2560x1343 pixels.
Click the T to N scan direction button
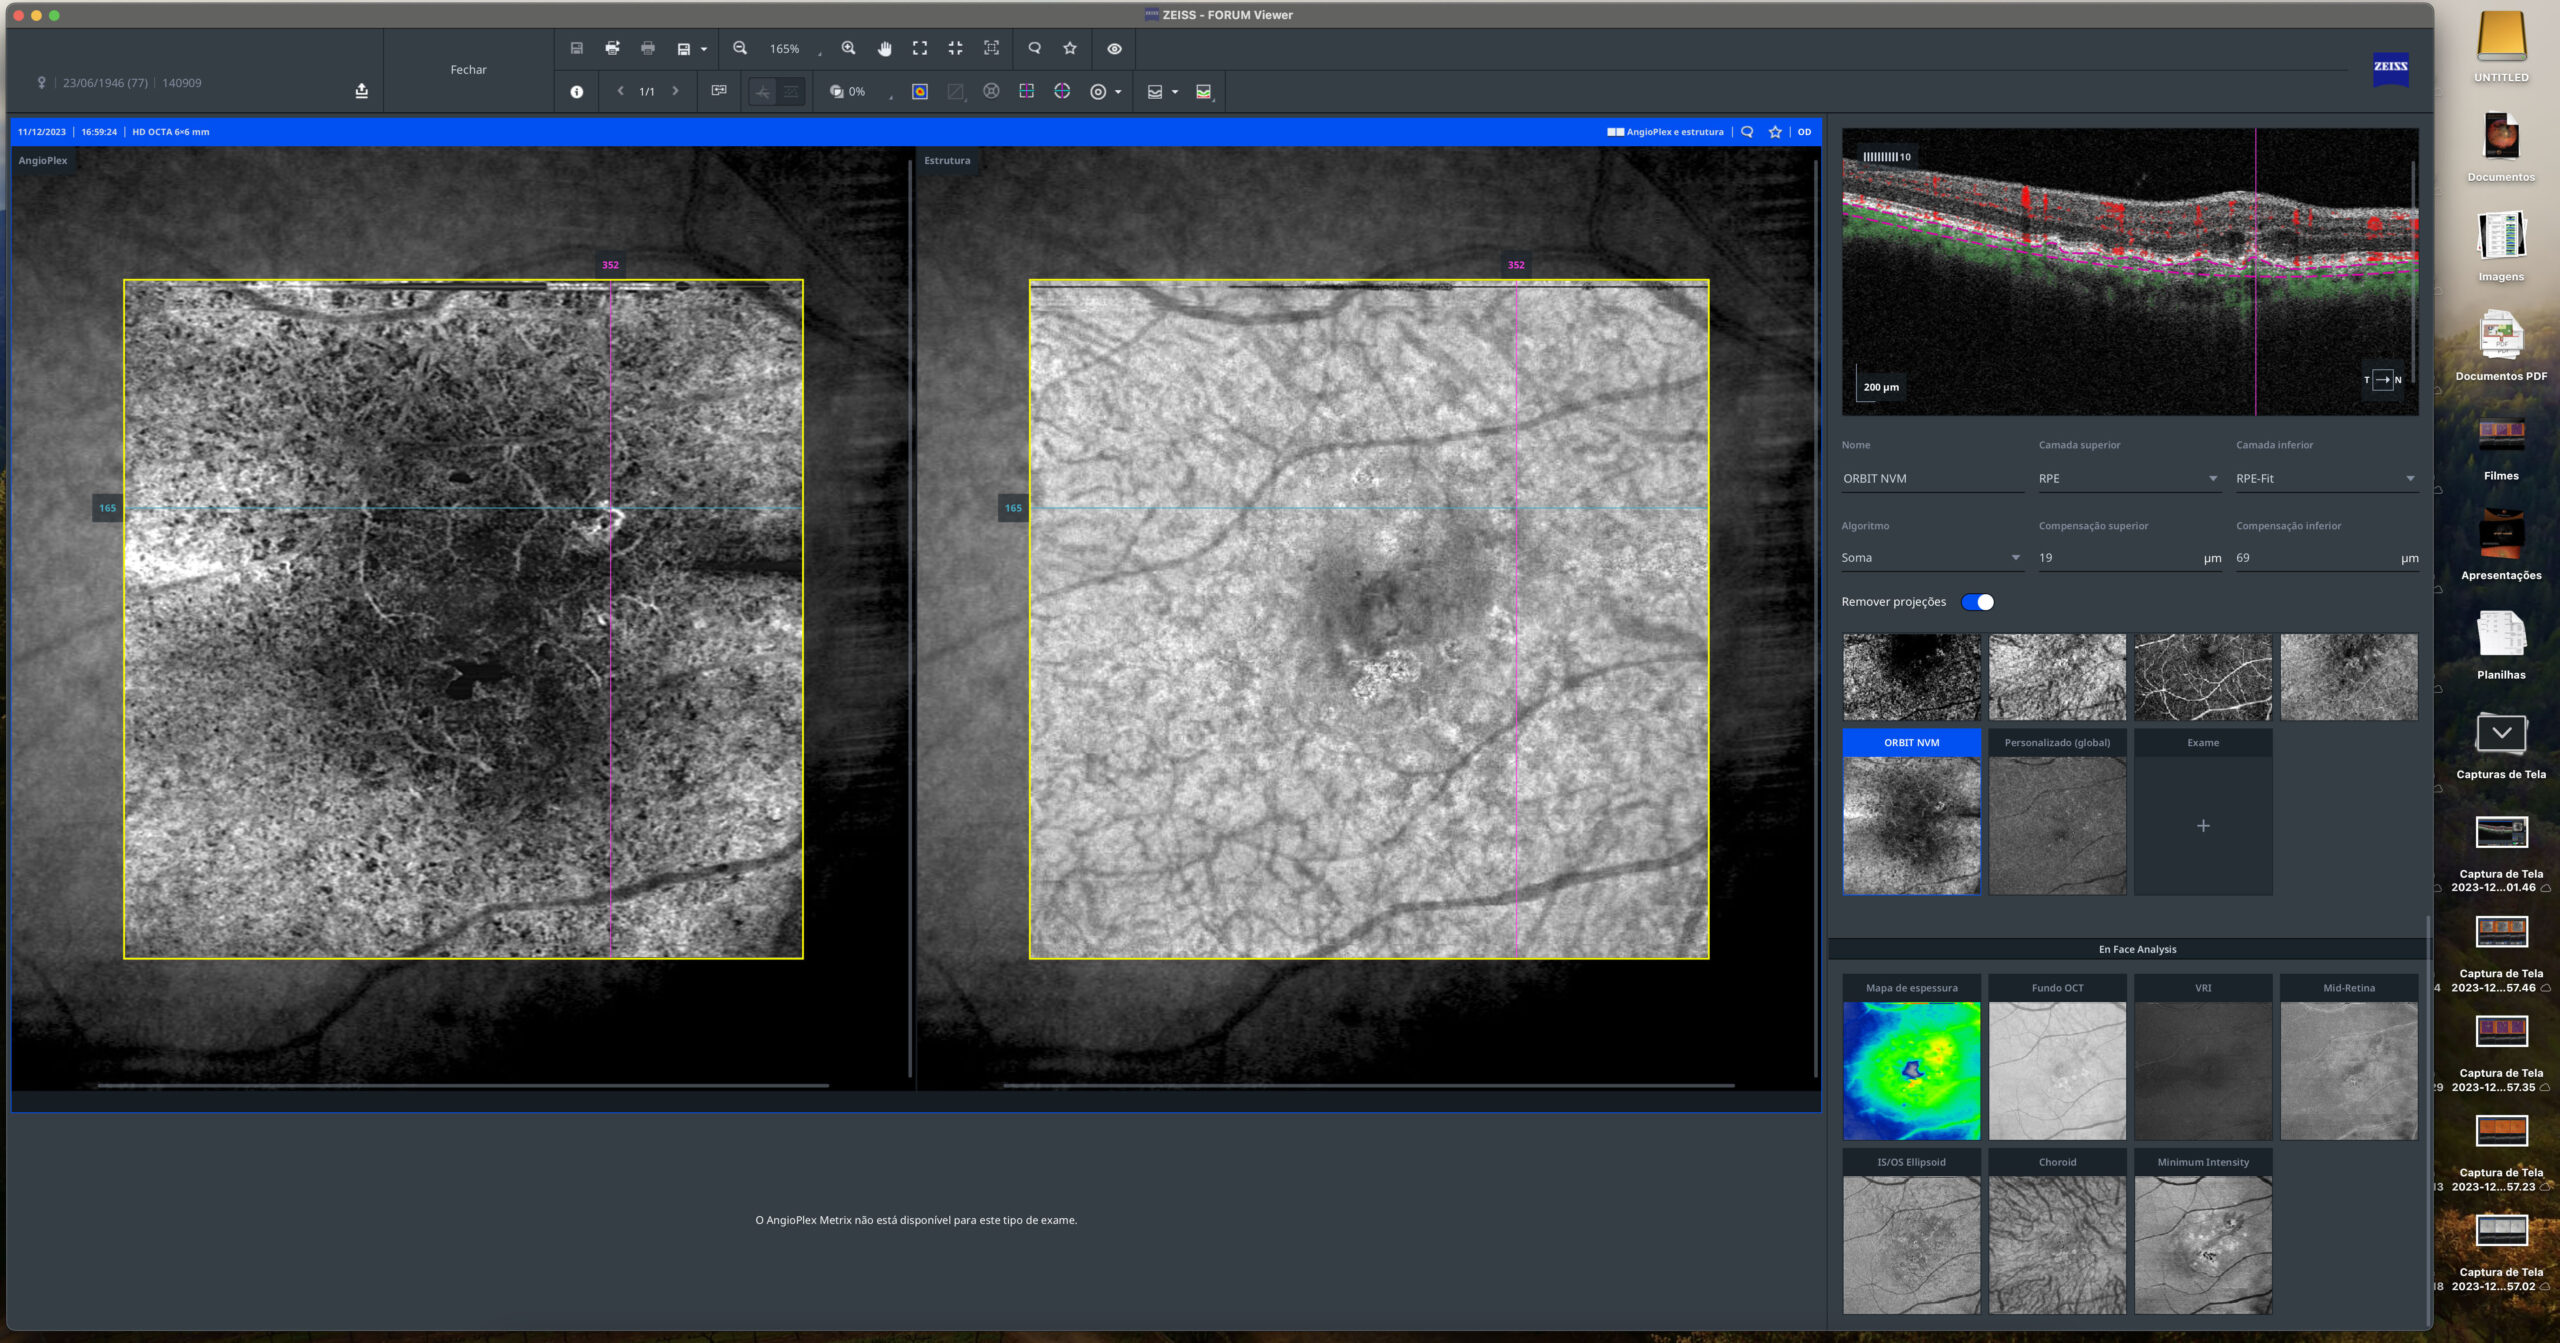2382,380
